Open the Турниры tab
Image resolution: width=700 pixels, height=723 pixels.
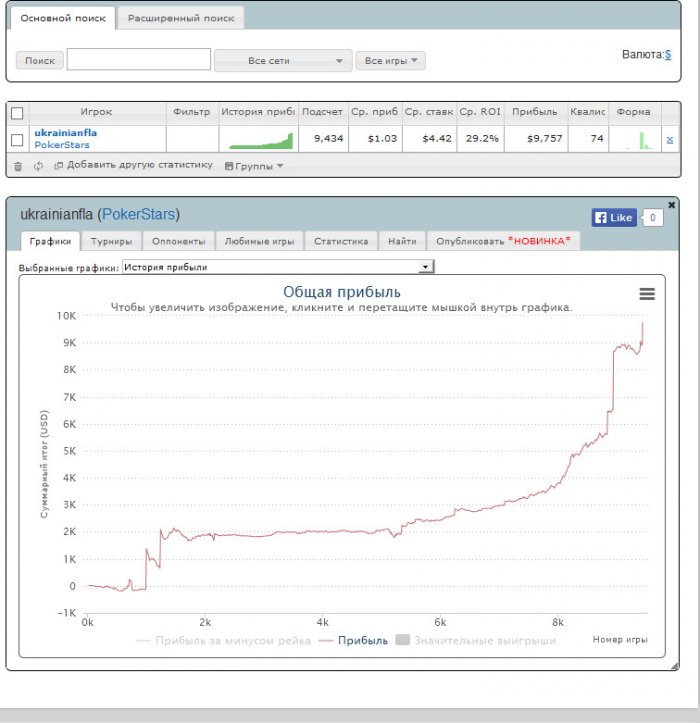click(111, 241)
